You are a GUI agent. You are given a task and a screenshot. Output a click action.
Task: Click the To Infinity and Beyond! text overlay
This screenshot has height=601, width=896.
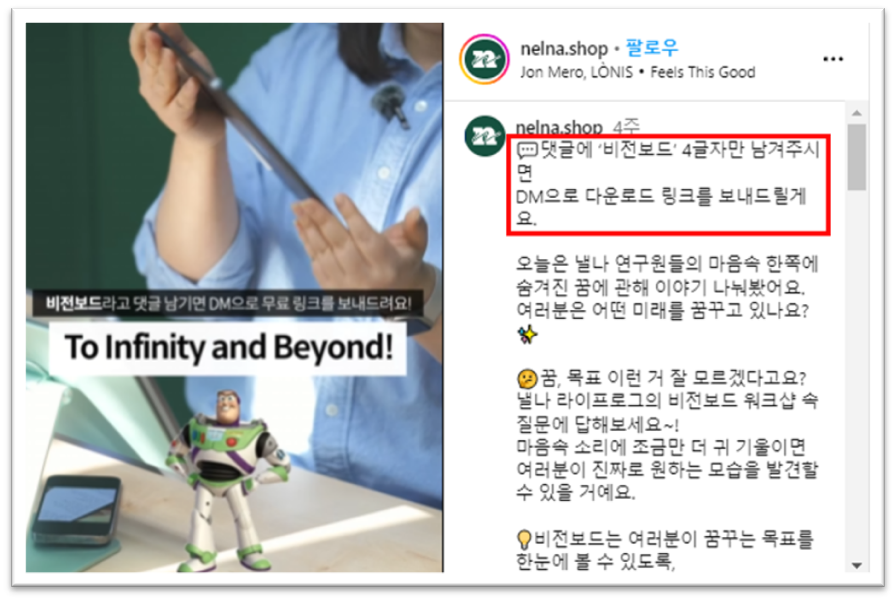click(229, 347)
